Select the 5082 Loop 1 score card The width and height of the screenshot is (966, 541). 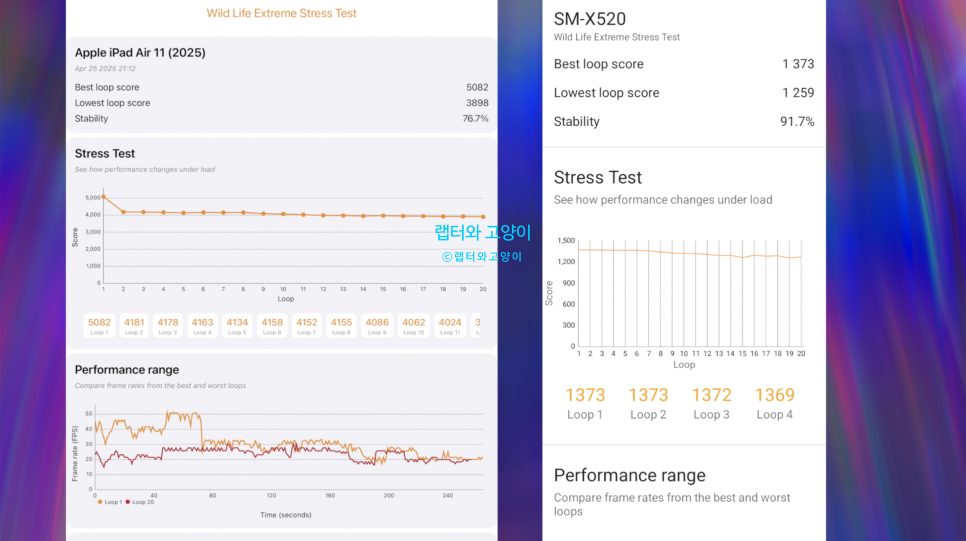click(99, 326)
